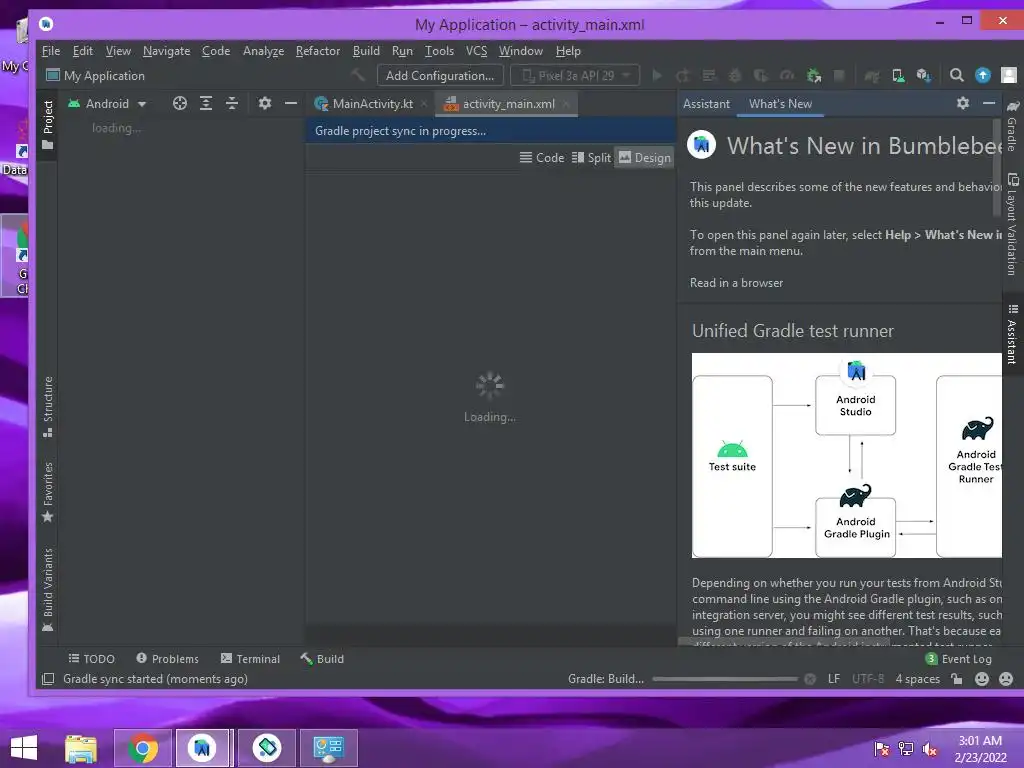Open the Build menu
The image size is (1024, 768).
click(366, 51)
